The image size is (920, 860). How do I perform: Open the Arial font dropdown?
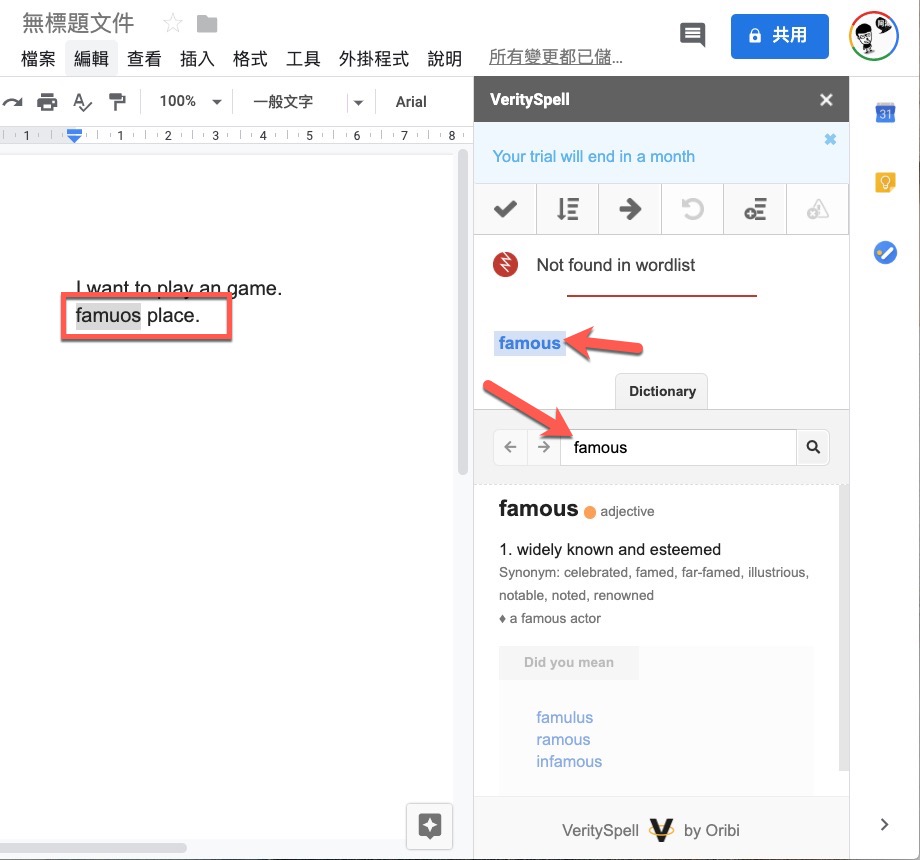pyautogui.click(x=411, y=102)
